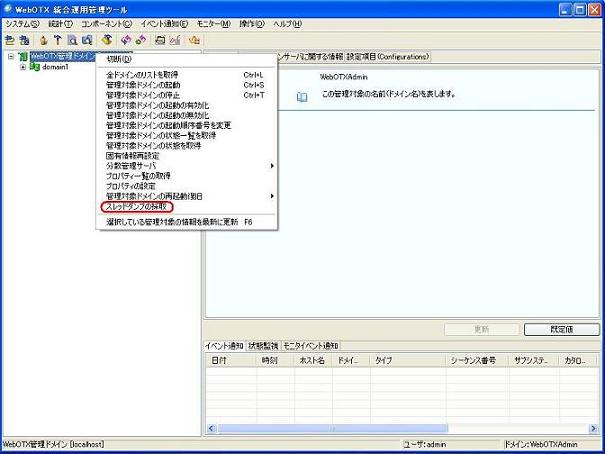This screenshot has width=605, height=454.
Task: Choose プロパティ一覧の取得 menu entry
Action: (x=187, y=176)
